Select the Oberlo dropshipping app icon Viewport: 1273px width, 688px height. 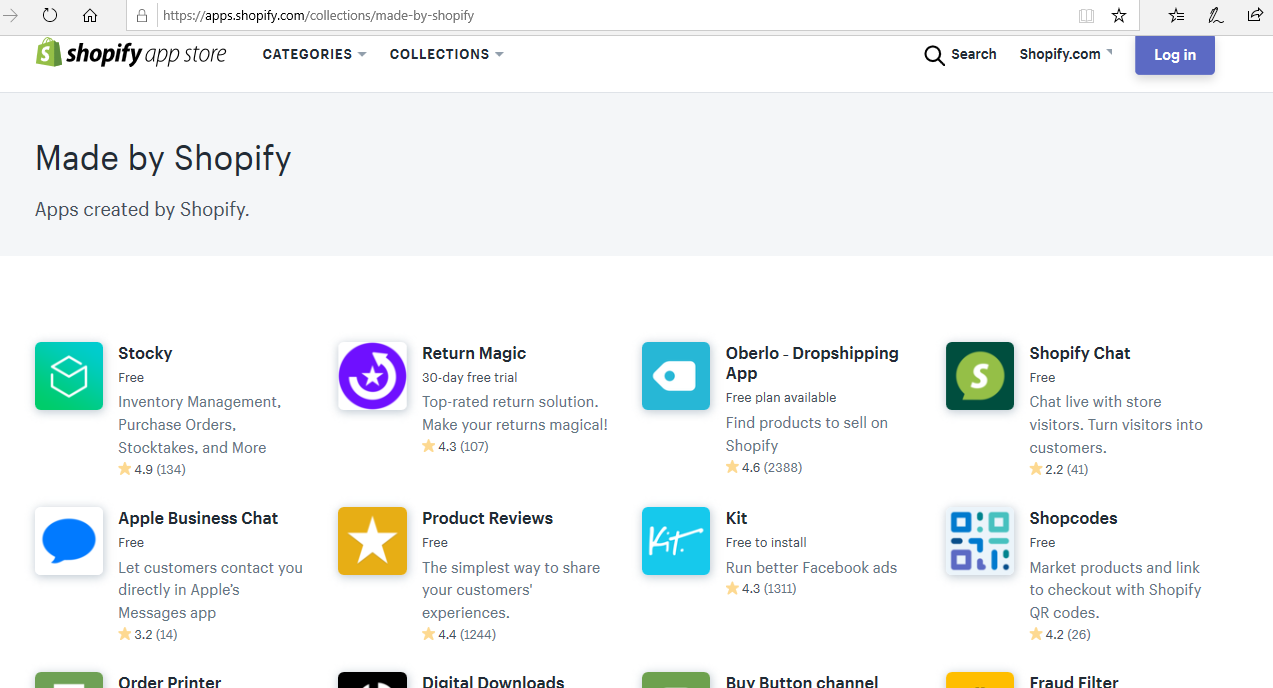tap(676, 376)
